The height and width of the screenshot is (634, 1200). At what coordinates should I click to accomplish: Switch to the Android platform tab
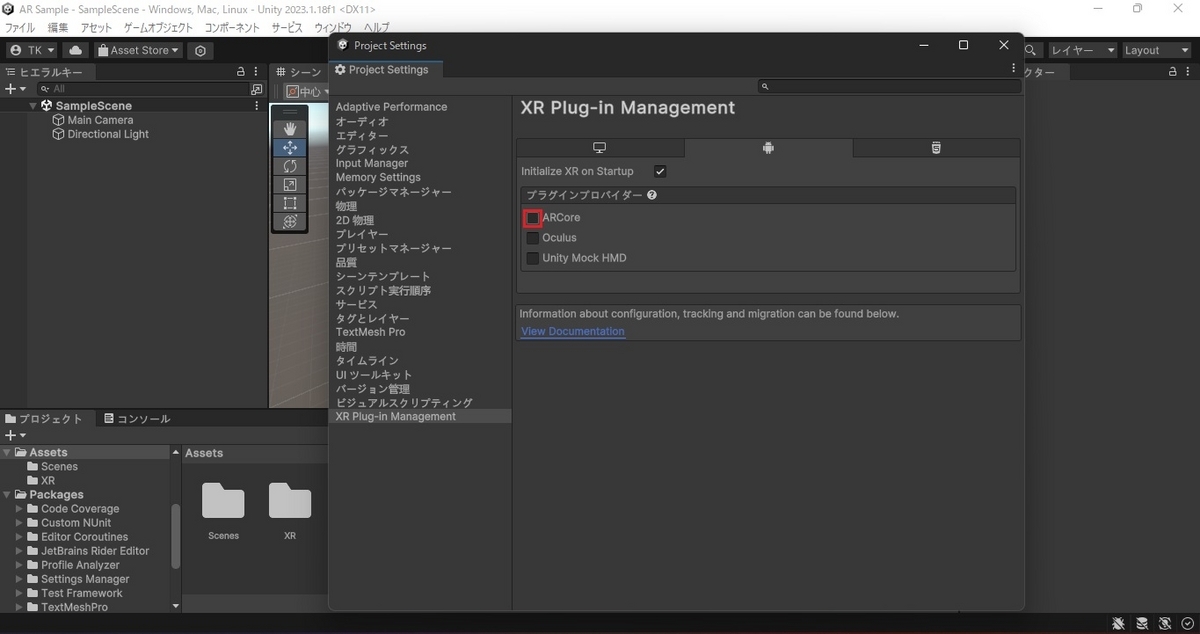[x=768, y=148]
